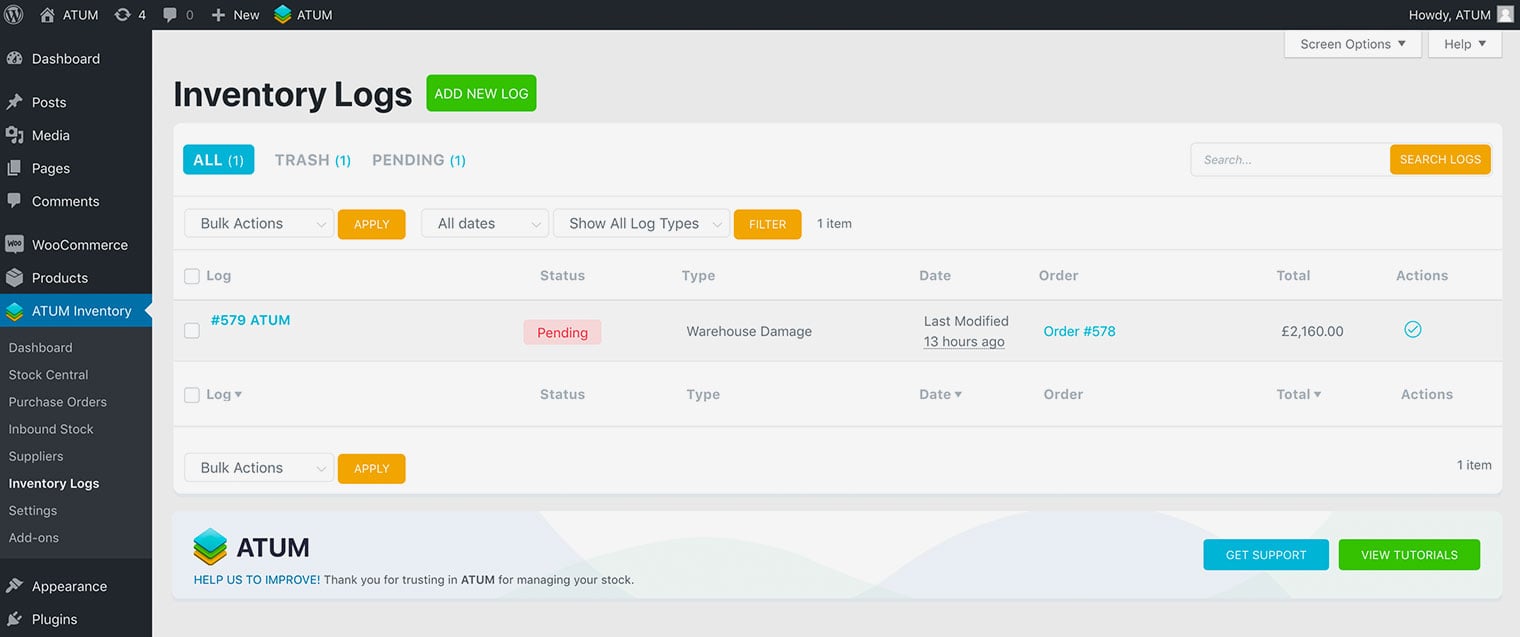Open the ATUM Inventory Dashboard submenu item
Image resolution: width=1520 pixels, height=637 pixels.
coord(40,348)
